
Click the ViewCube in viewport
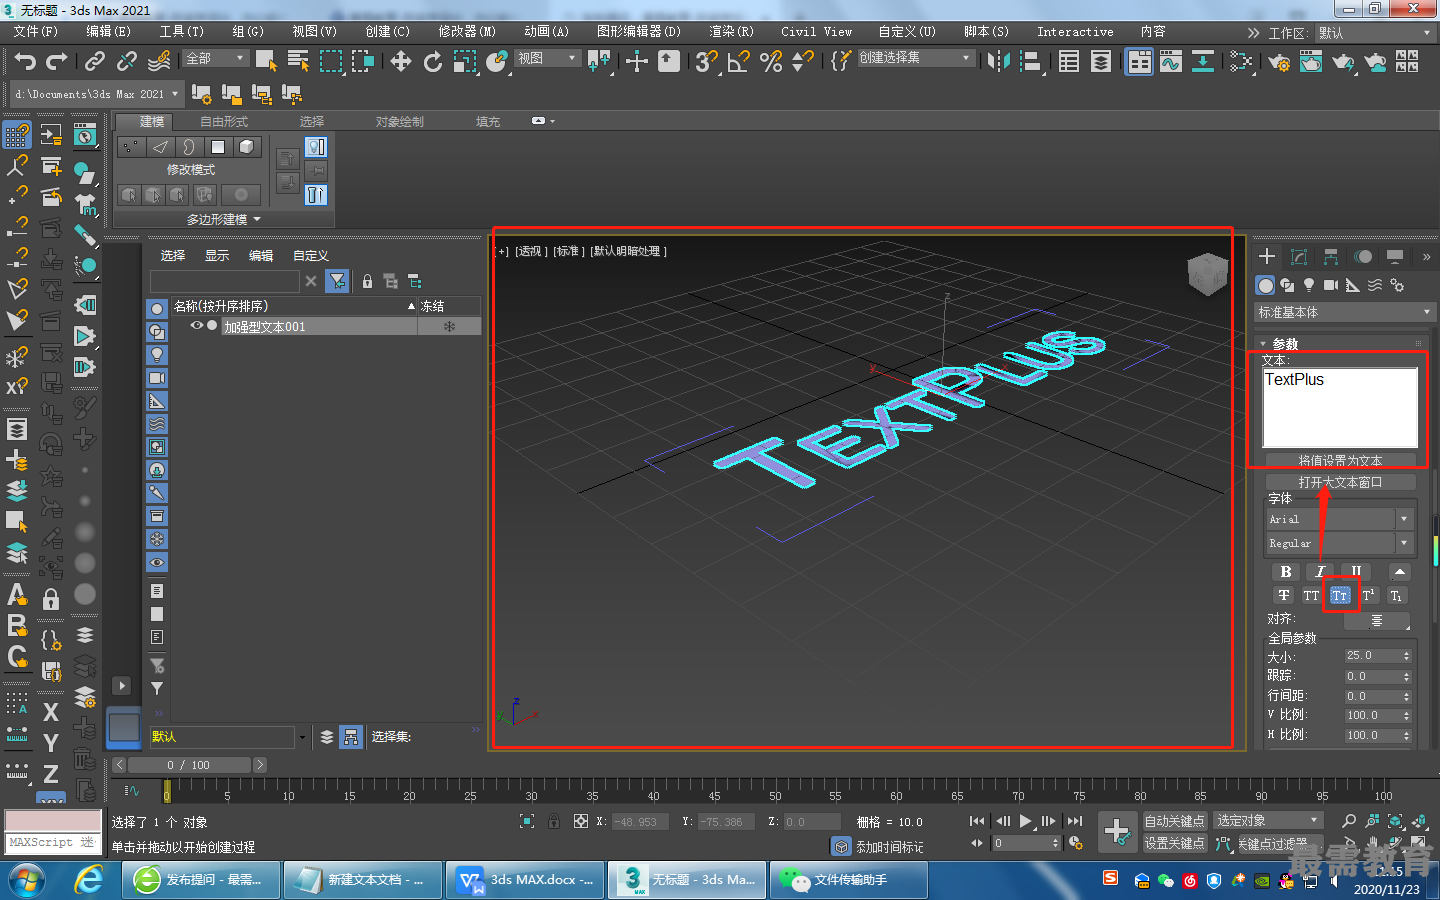click(1207, 273)
